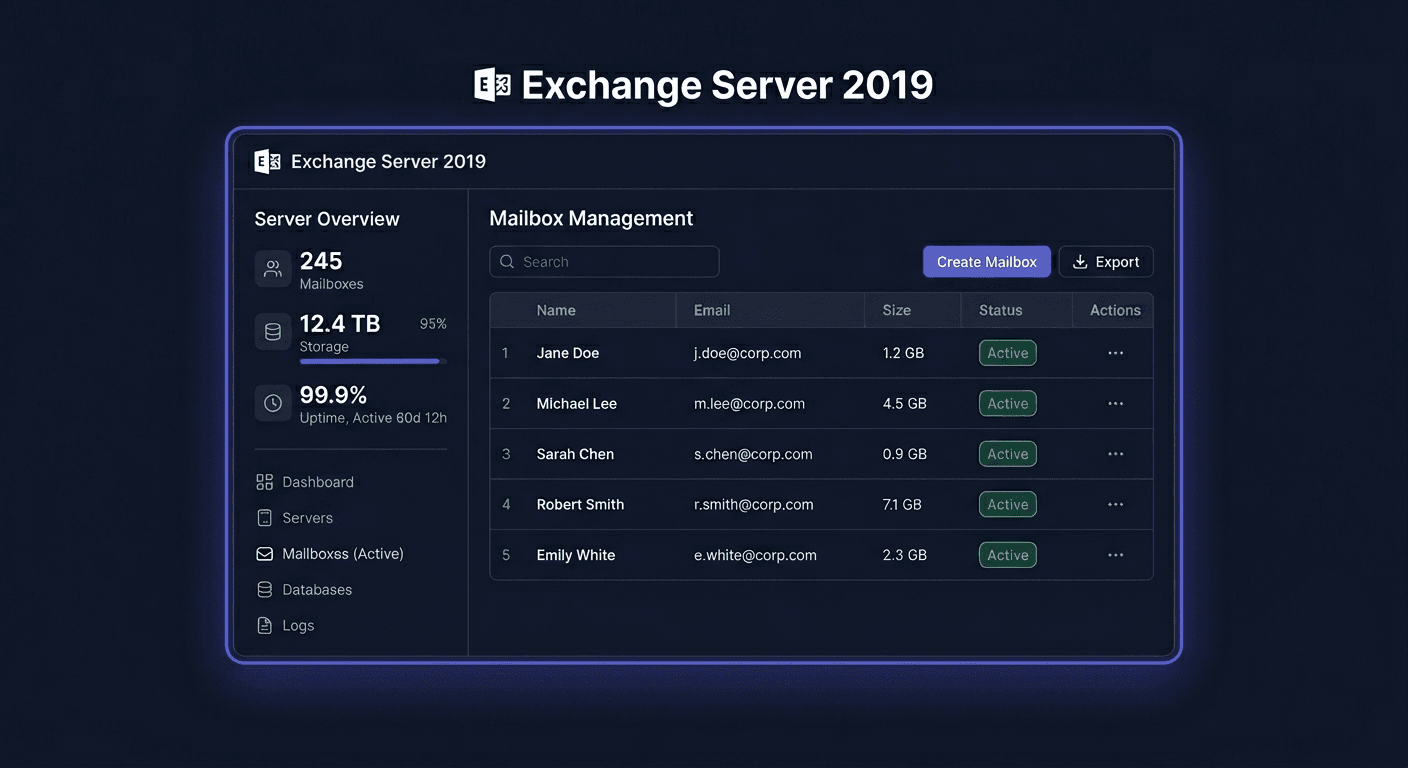Open Mailboxss (Active) via its envelope icon
The height and width of the screenshot is (768, 1408).
pos(264,553)
